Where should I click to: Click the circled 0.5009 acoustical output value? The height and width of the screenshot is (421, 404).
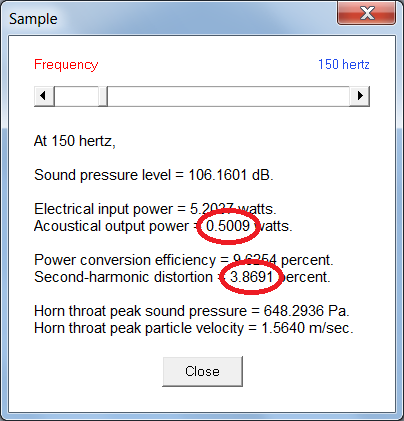click(x=228, y=226)
